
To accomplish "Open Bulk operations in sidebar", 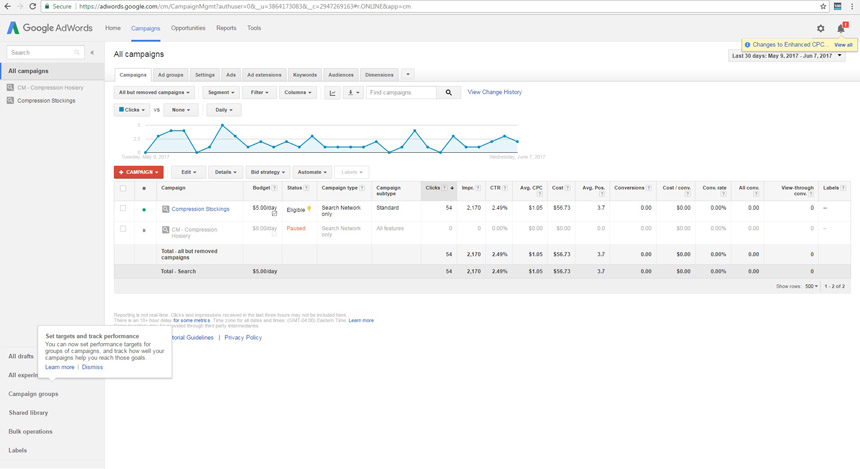I will (x=30, y=432).
